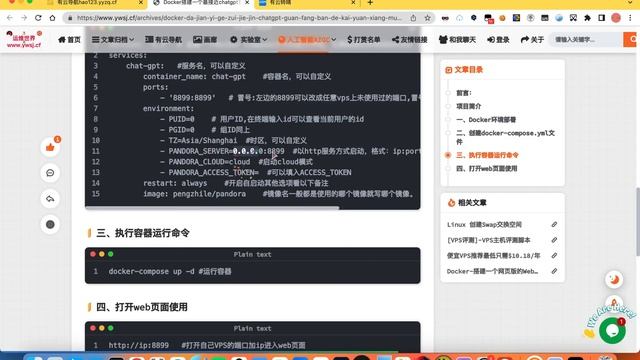
Task: Toggle the browser side panel icon
Action: coord(601,18)
